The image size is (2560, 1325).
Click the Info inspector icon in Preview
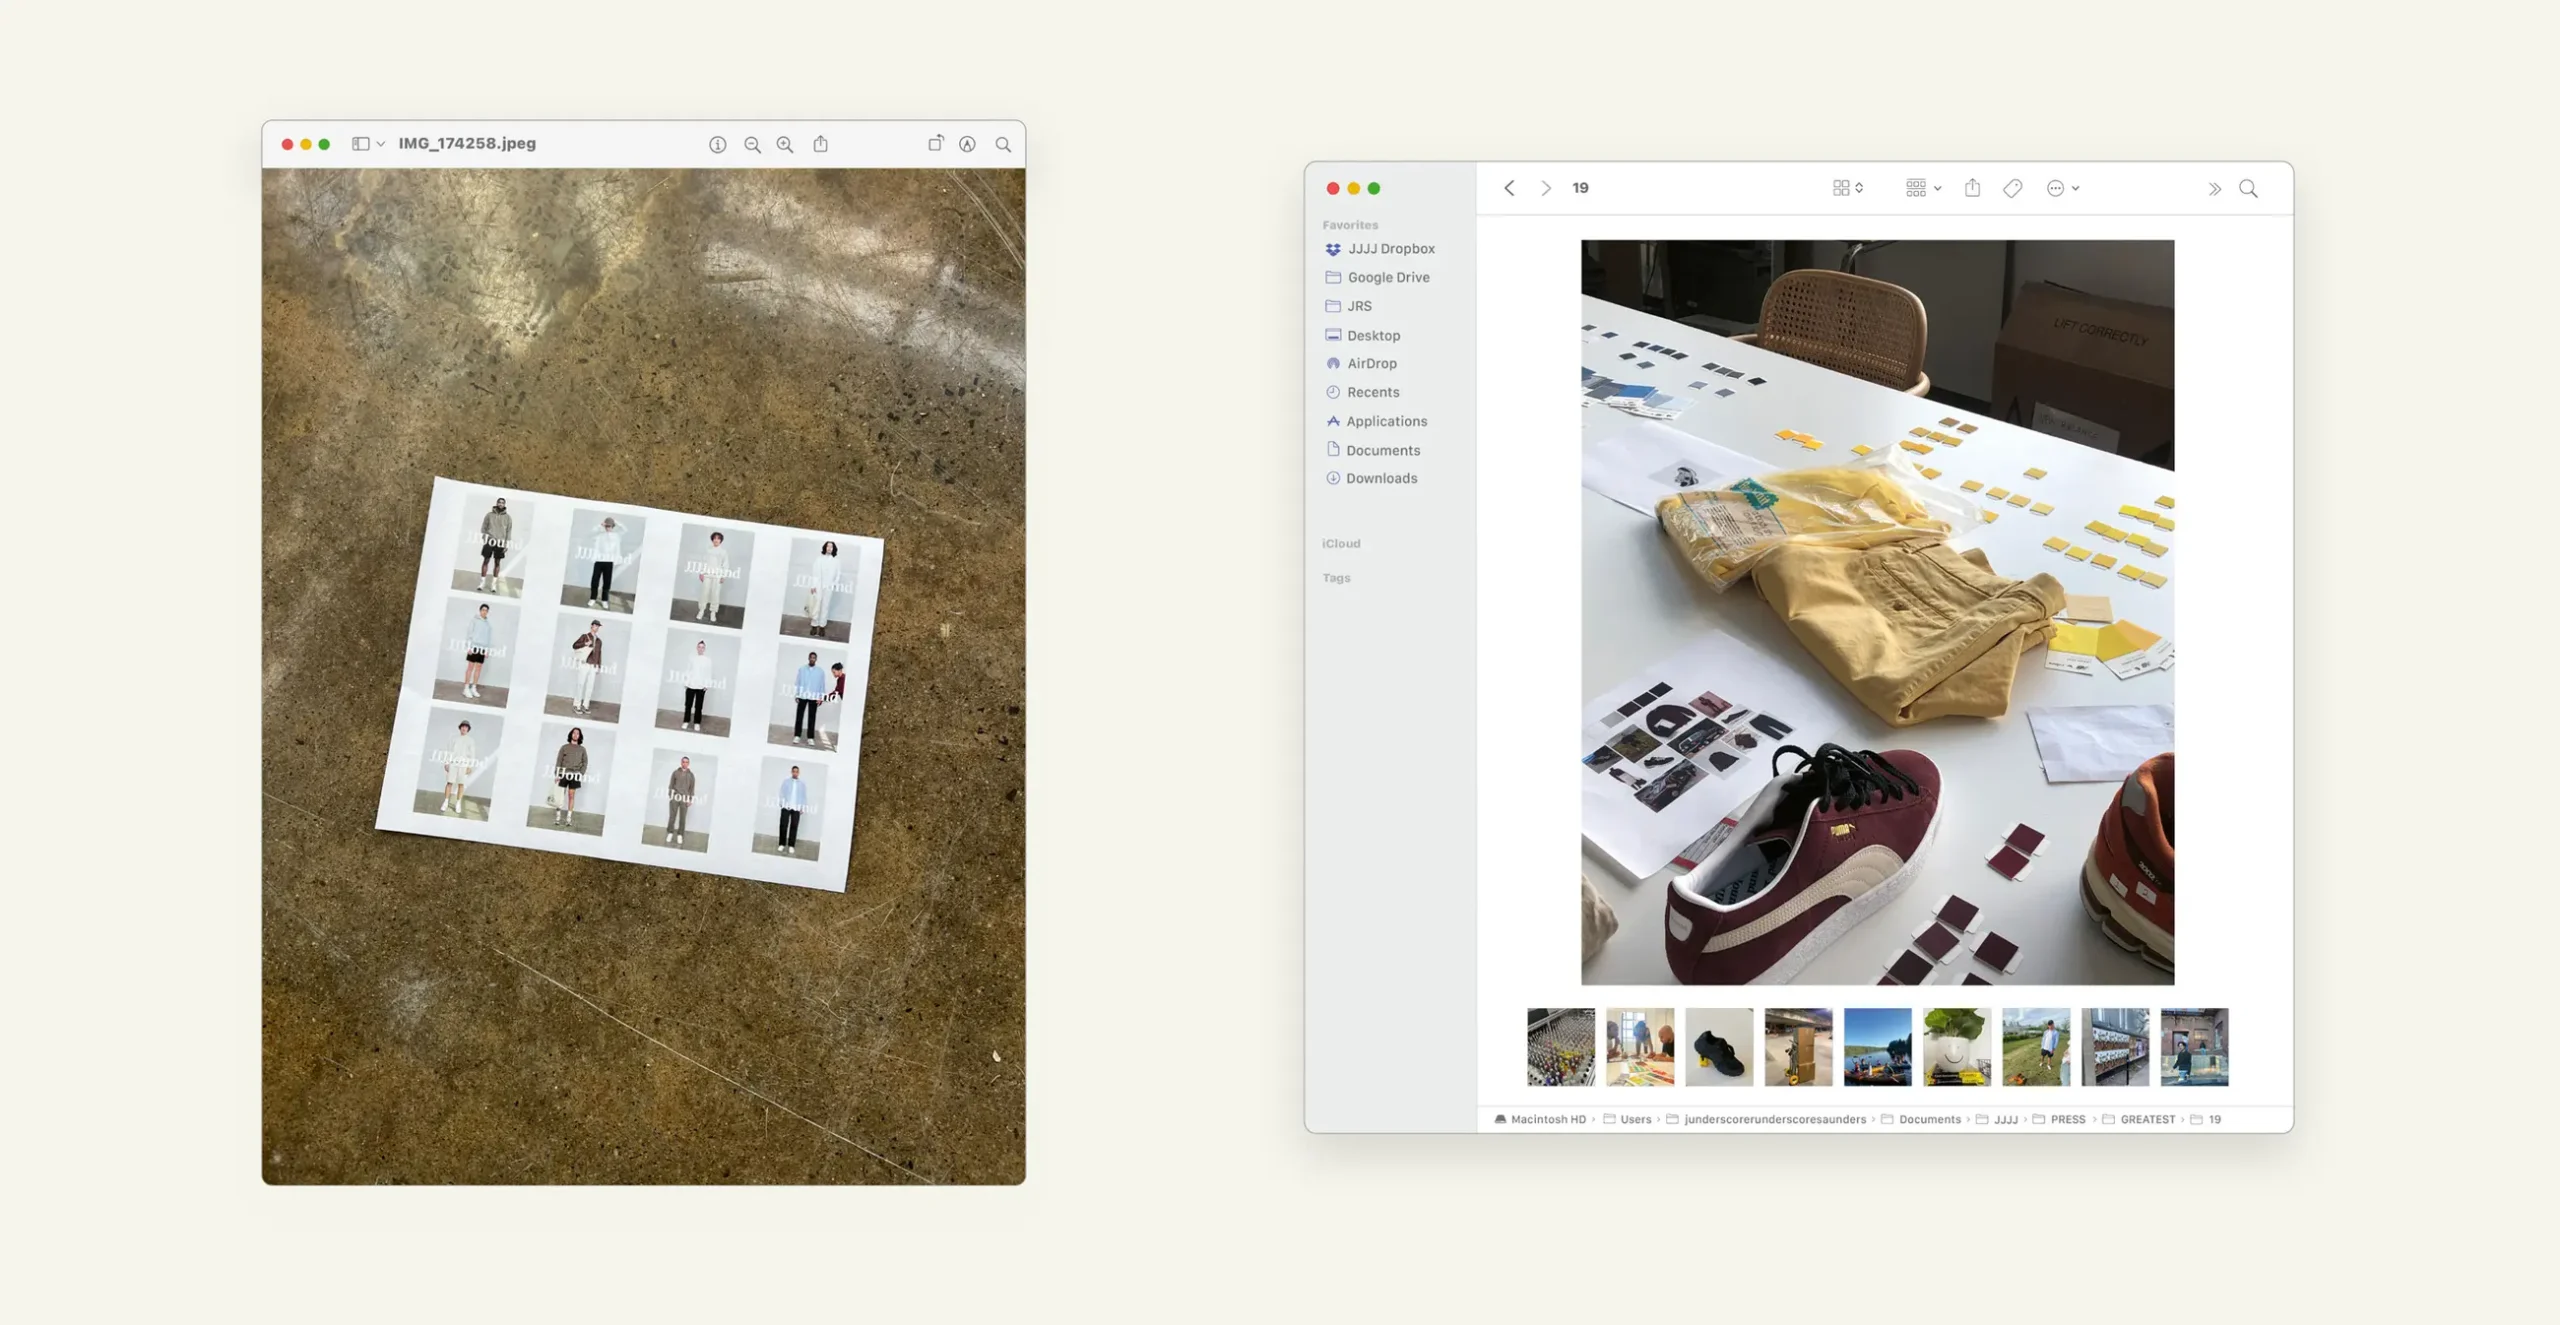click(x=717, y=144)
